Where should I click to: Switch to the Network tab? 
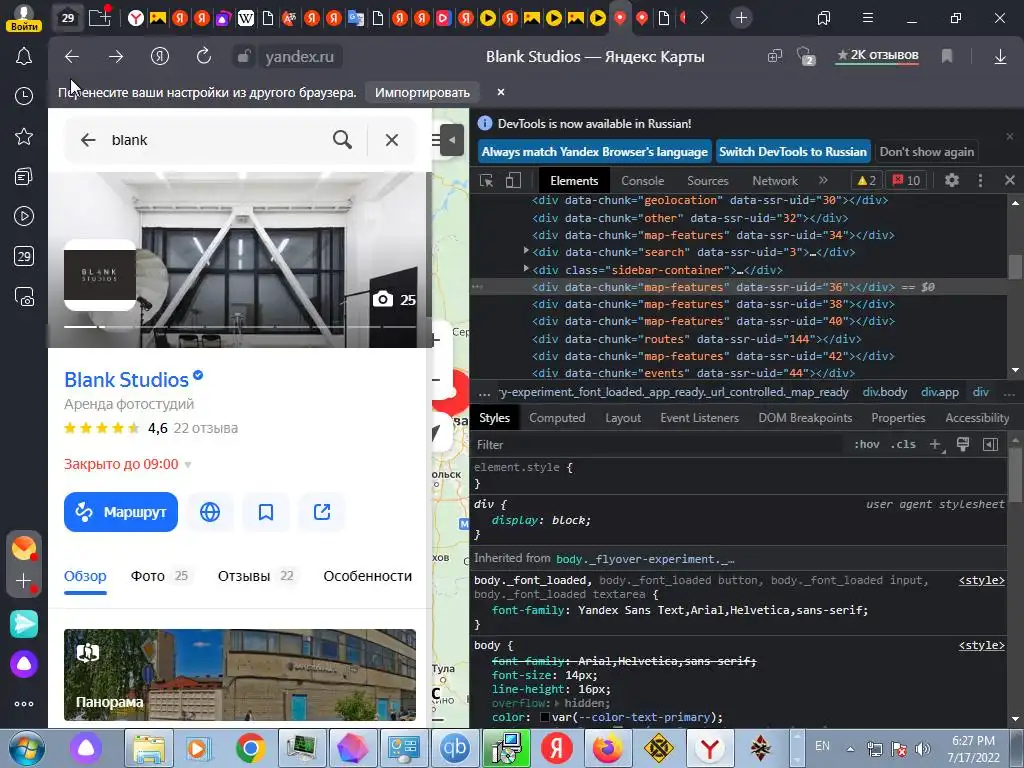point(775,181)
